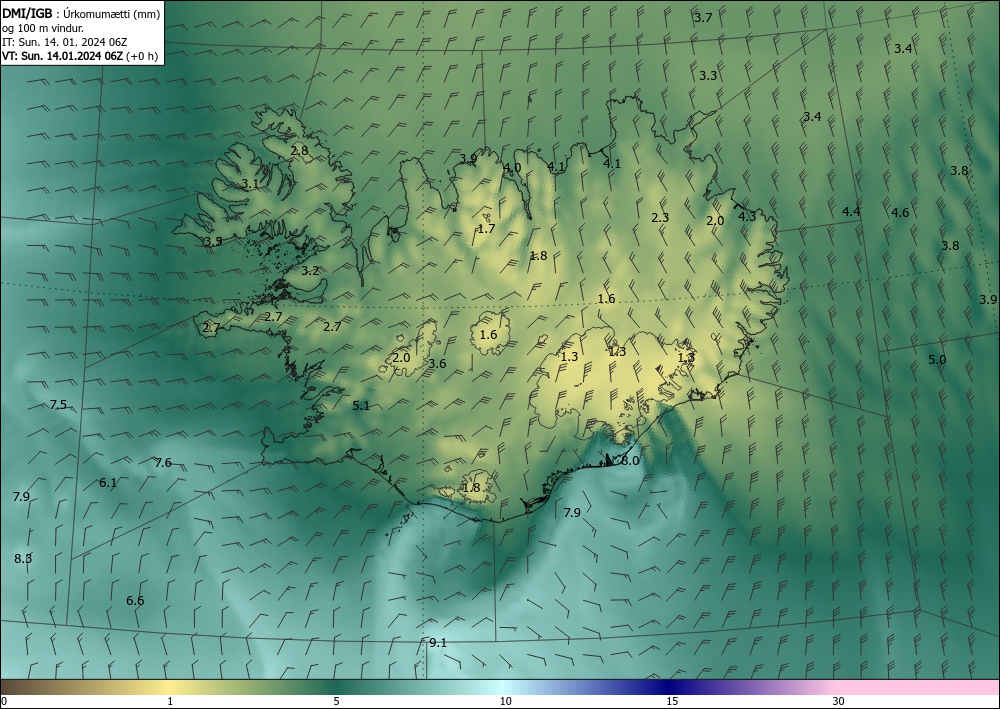1000x709 pixels.
Task: Click the map value 3.1
Action: tap(250, 184)
